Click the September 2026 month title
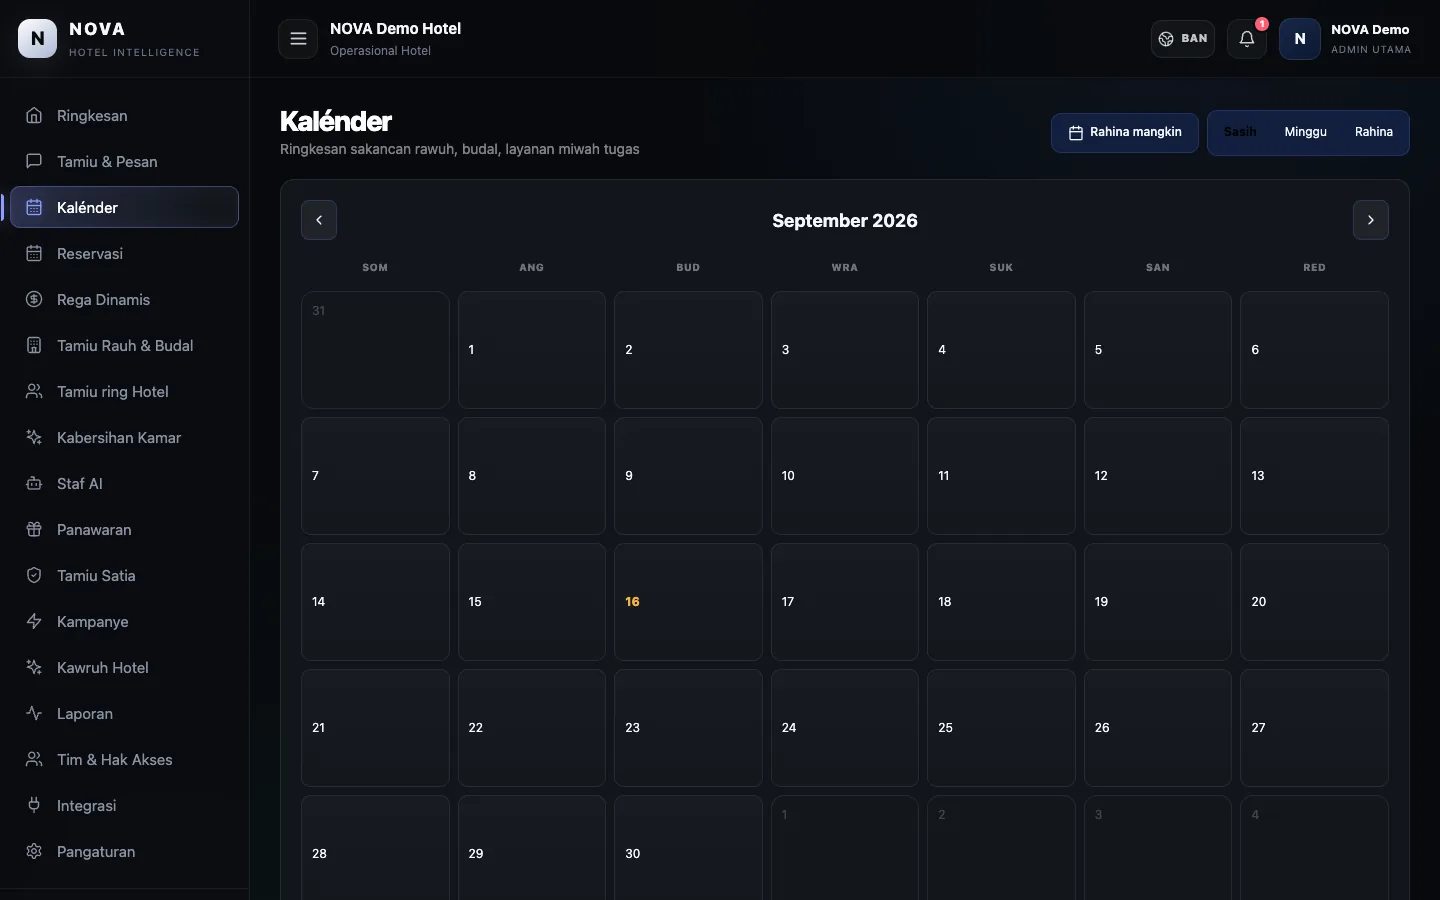1440x900 pixels. coord(845,221)
